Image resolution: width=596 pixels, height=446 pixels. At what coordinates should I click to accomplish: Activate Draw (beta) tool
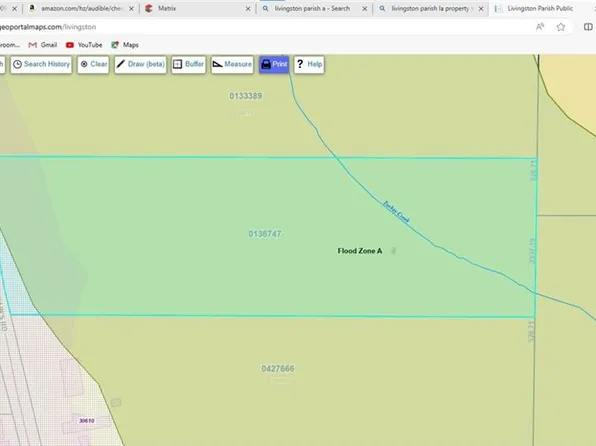click(140, 64)
